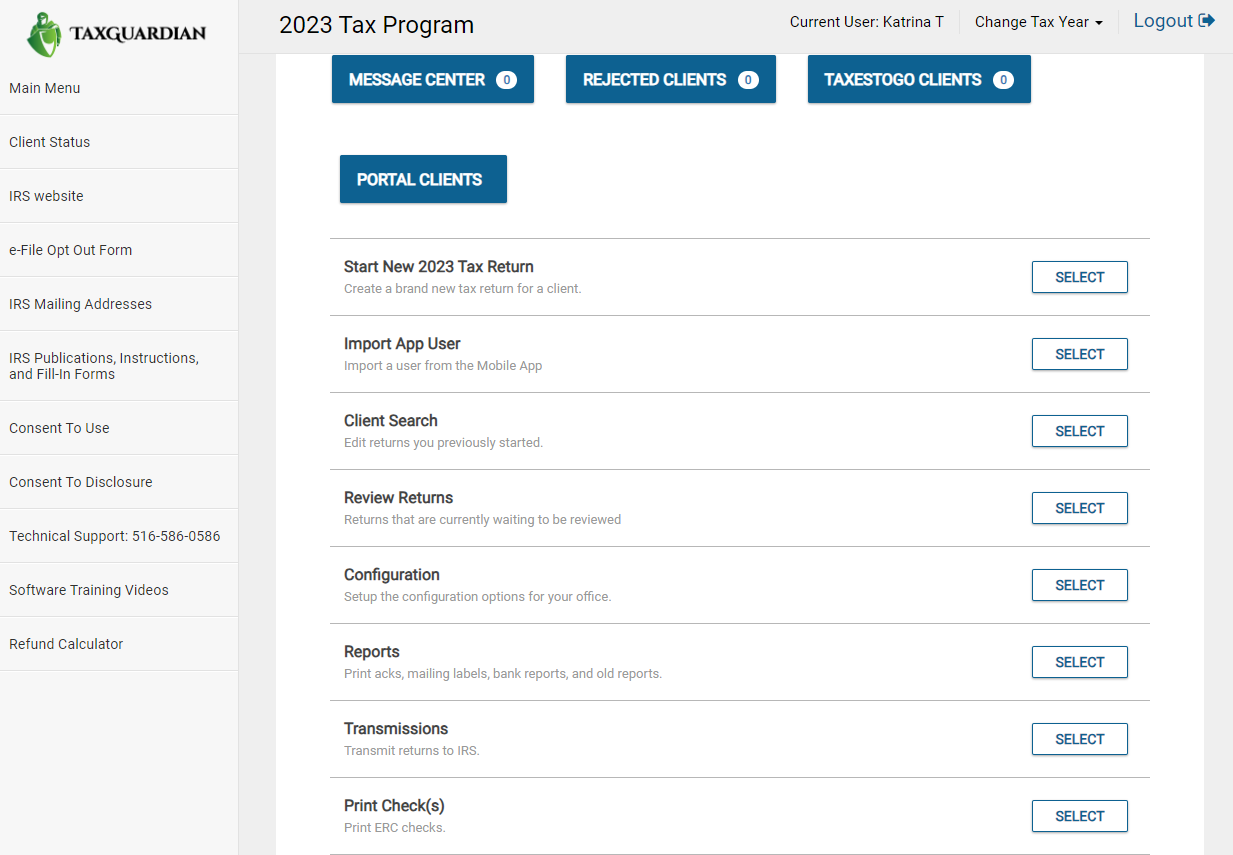Open the Portal Clients section

point(422,179)
